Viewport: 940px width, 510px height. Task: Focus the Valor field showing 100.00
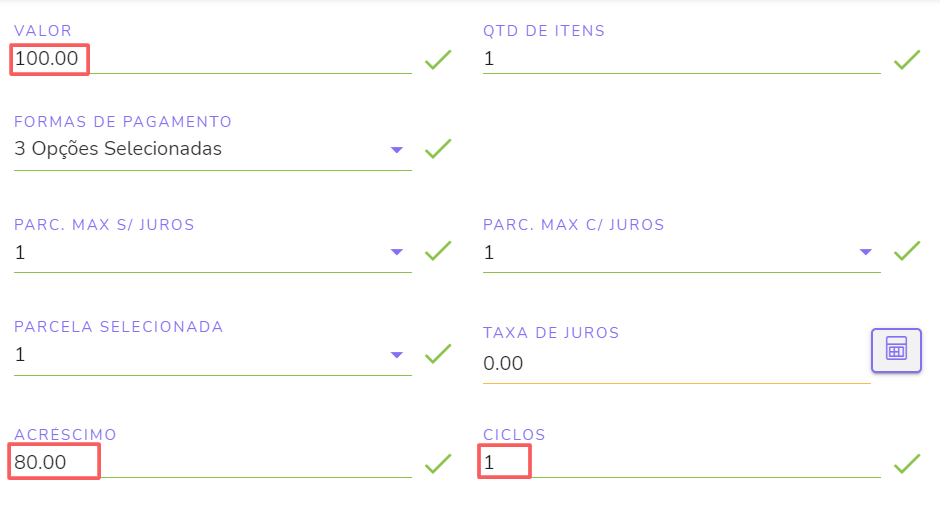[x=200, y=59]
